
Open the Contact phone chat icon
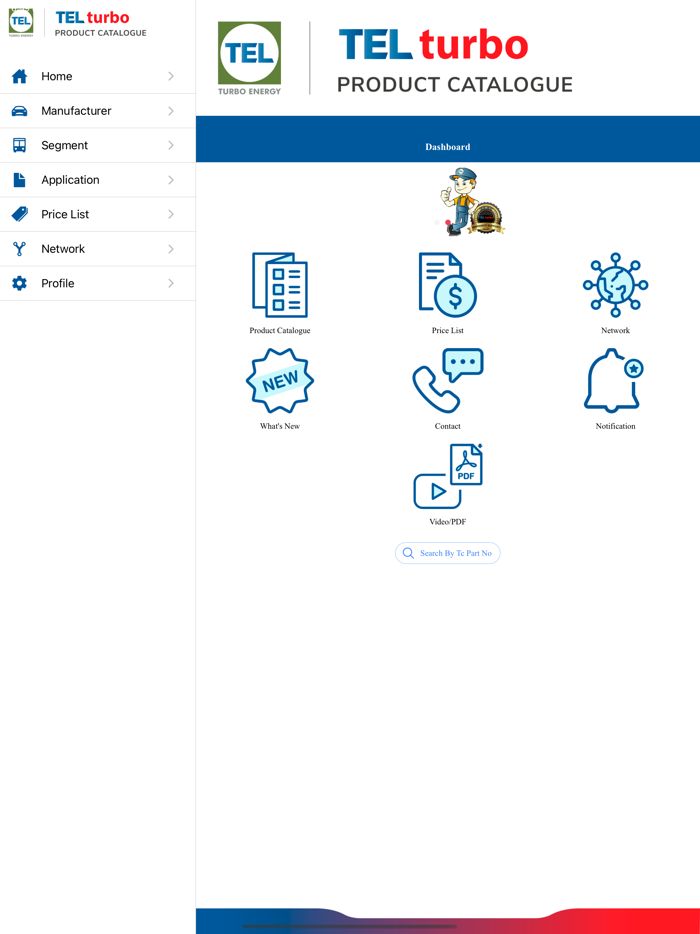click(x=447, y=381)
